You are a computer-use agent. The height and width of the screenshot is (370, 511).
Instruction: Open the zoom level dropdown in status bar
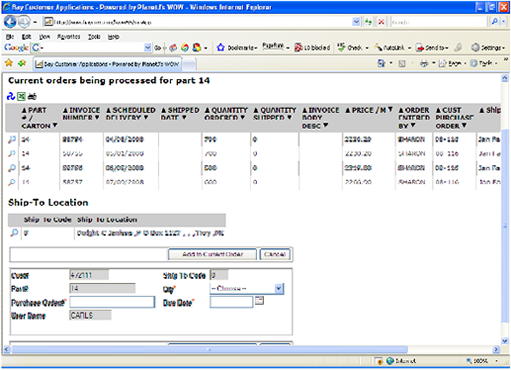(x=496, y=361)
